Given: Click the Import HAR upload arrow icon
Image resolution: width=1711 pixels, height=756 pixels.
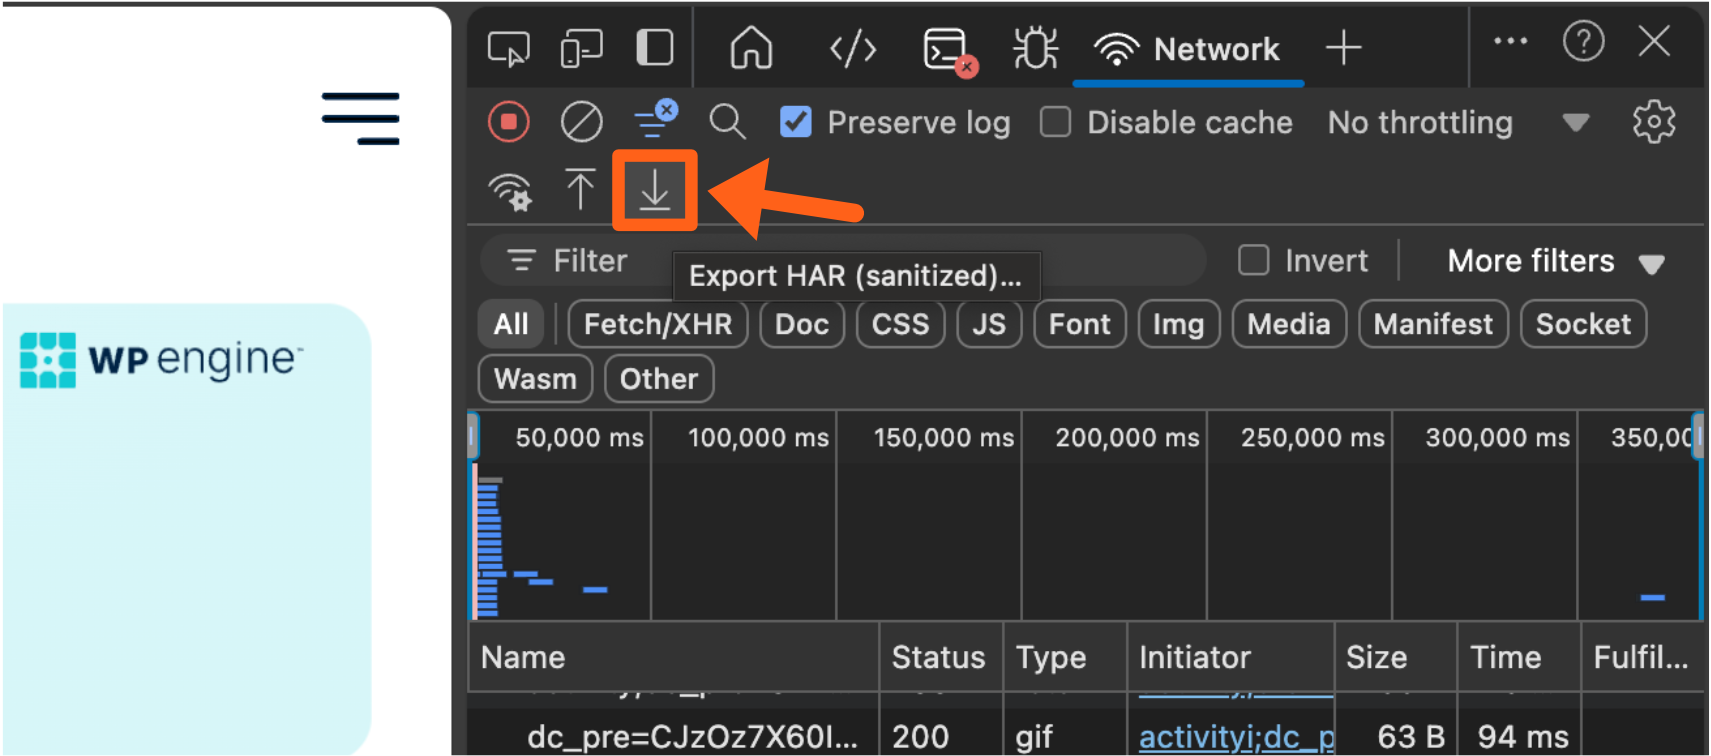Looking at the screenshot, I should (x=580, y=189).
